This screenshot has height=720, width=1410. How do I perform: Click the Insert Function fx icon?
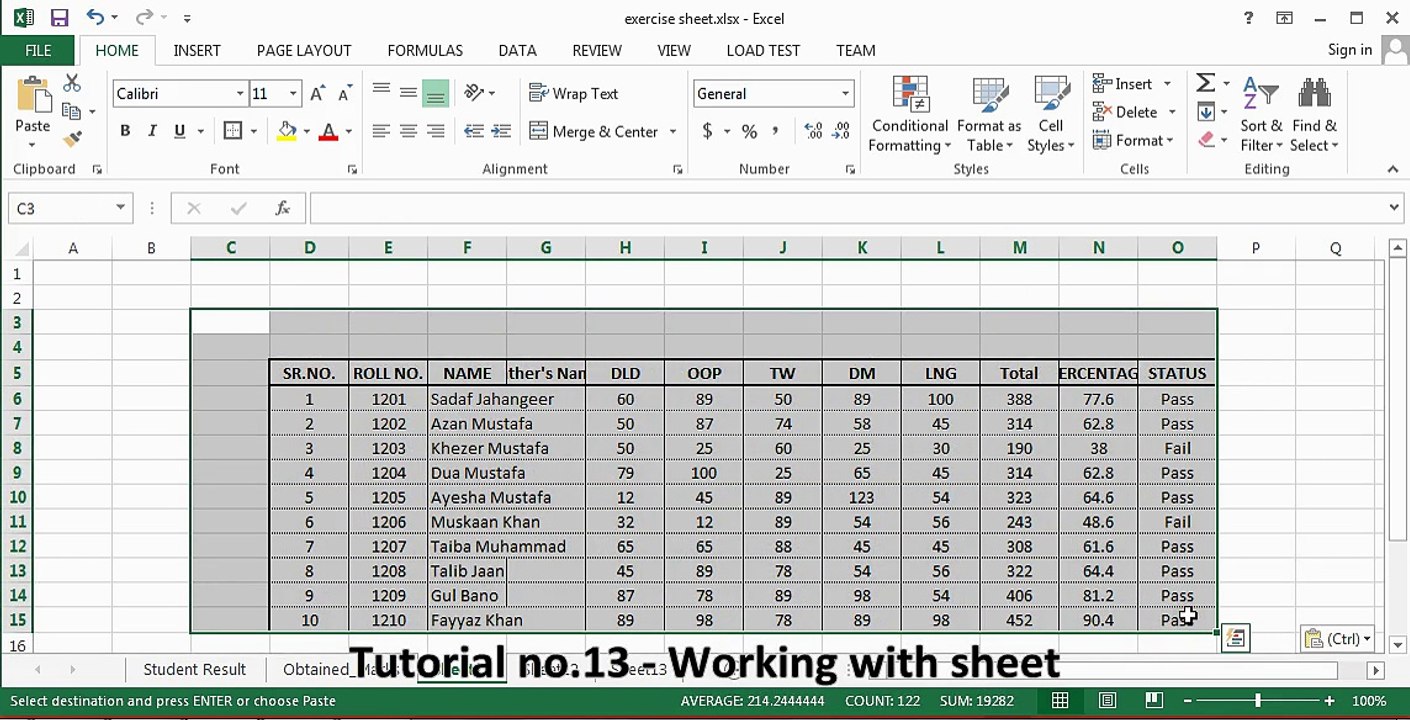point(283,208)
